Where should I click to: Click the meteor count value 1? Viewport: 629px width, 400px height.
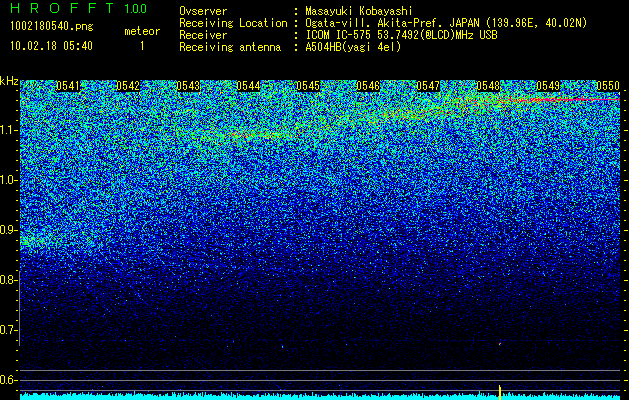[x=142, y=46]
